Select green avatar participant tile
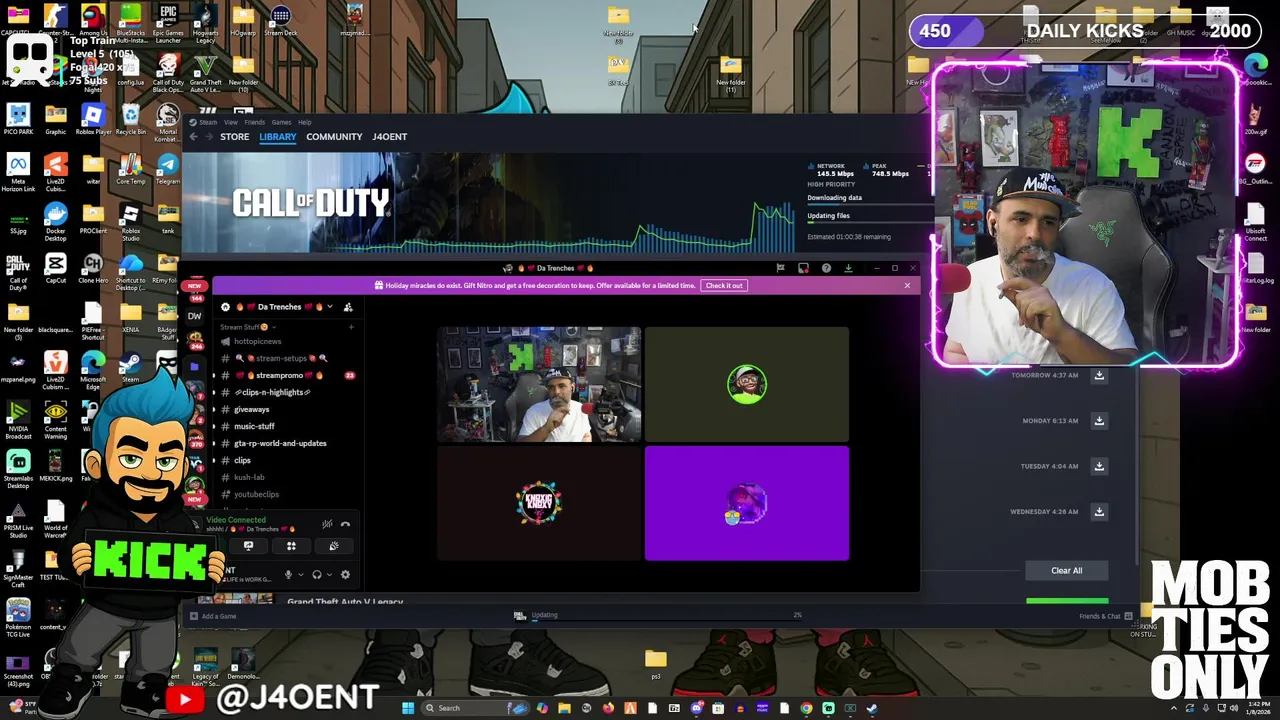 (x=747, y=384)
